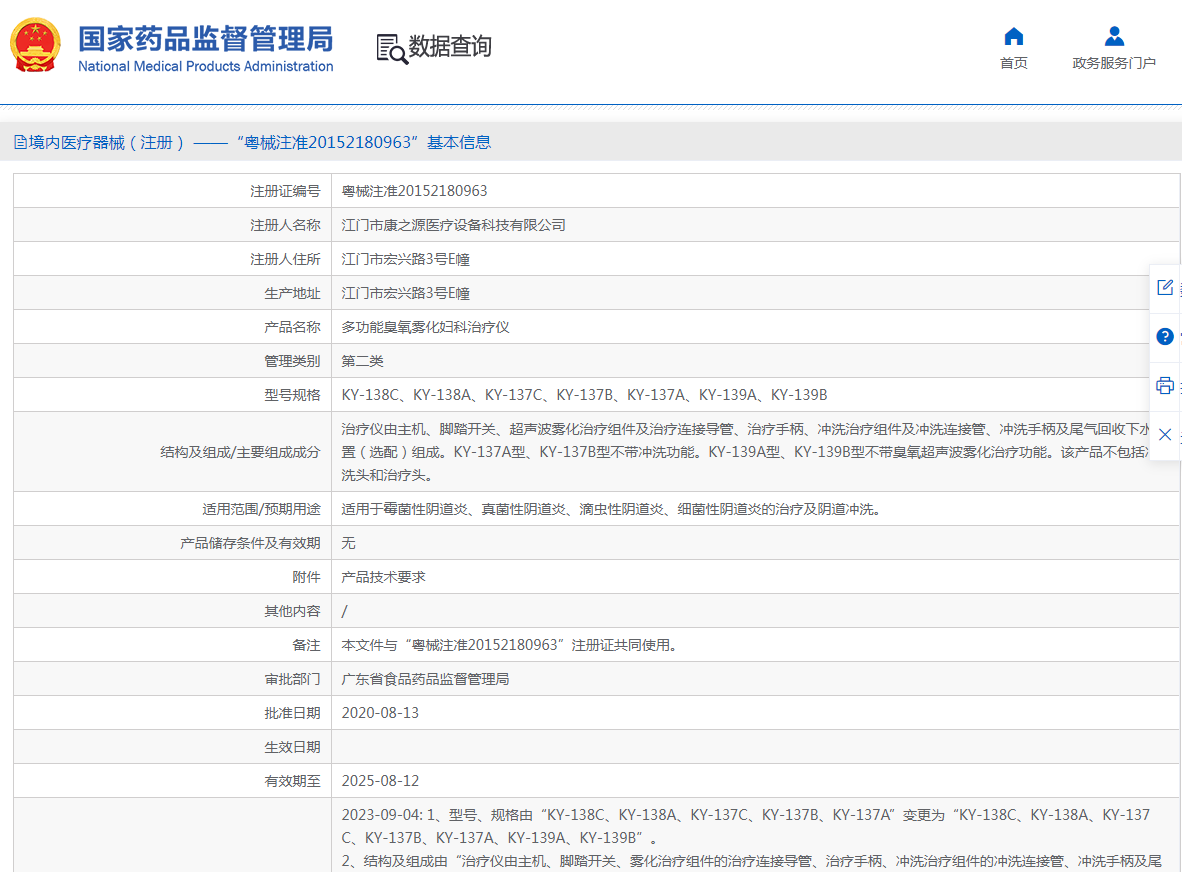Viewport: 1182px width, 872px height.
Task: Click 产品技术要求 attachment text
Action: pos(383,577)
